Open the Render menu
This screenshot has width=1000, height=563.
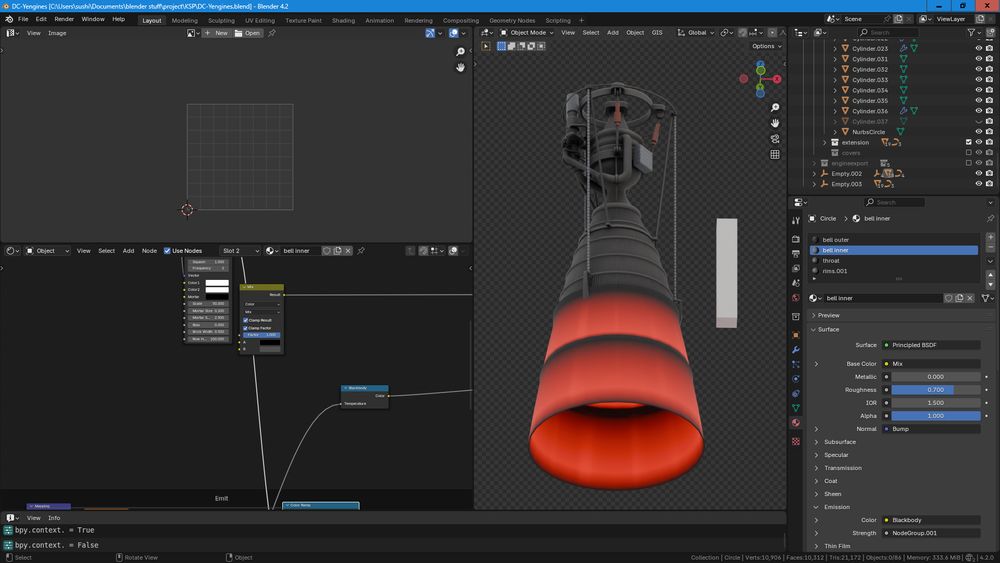pos(64,19)
